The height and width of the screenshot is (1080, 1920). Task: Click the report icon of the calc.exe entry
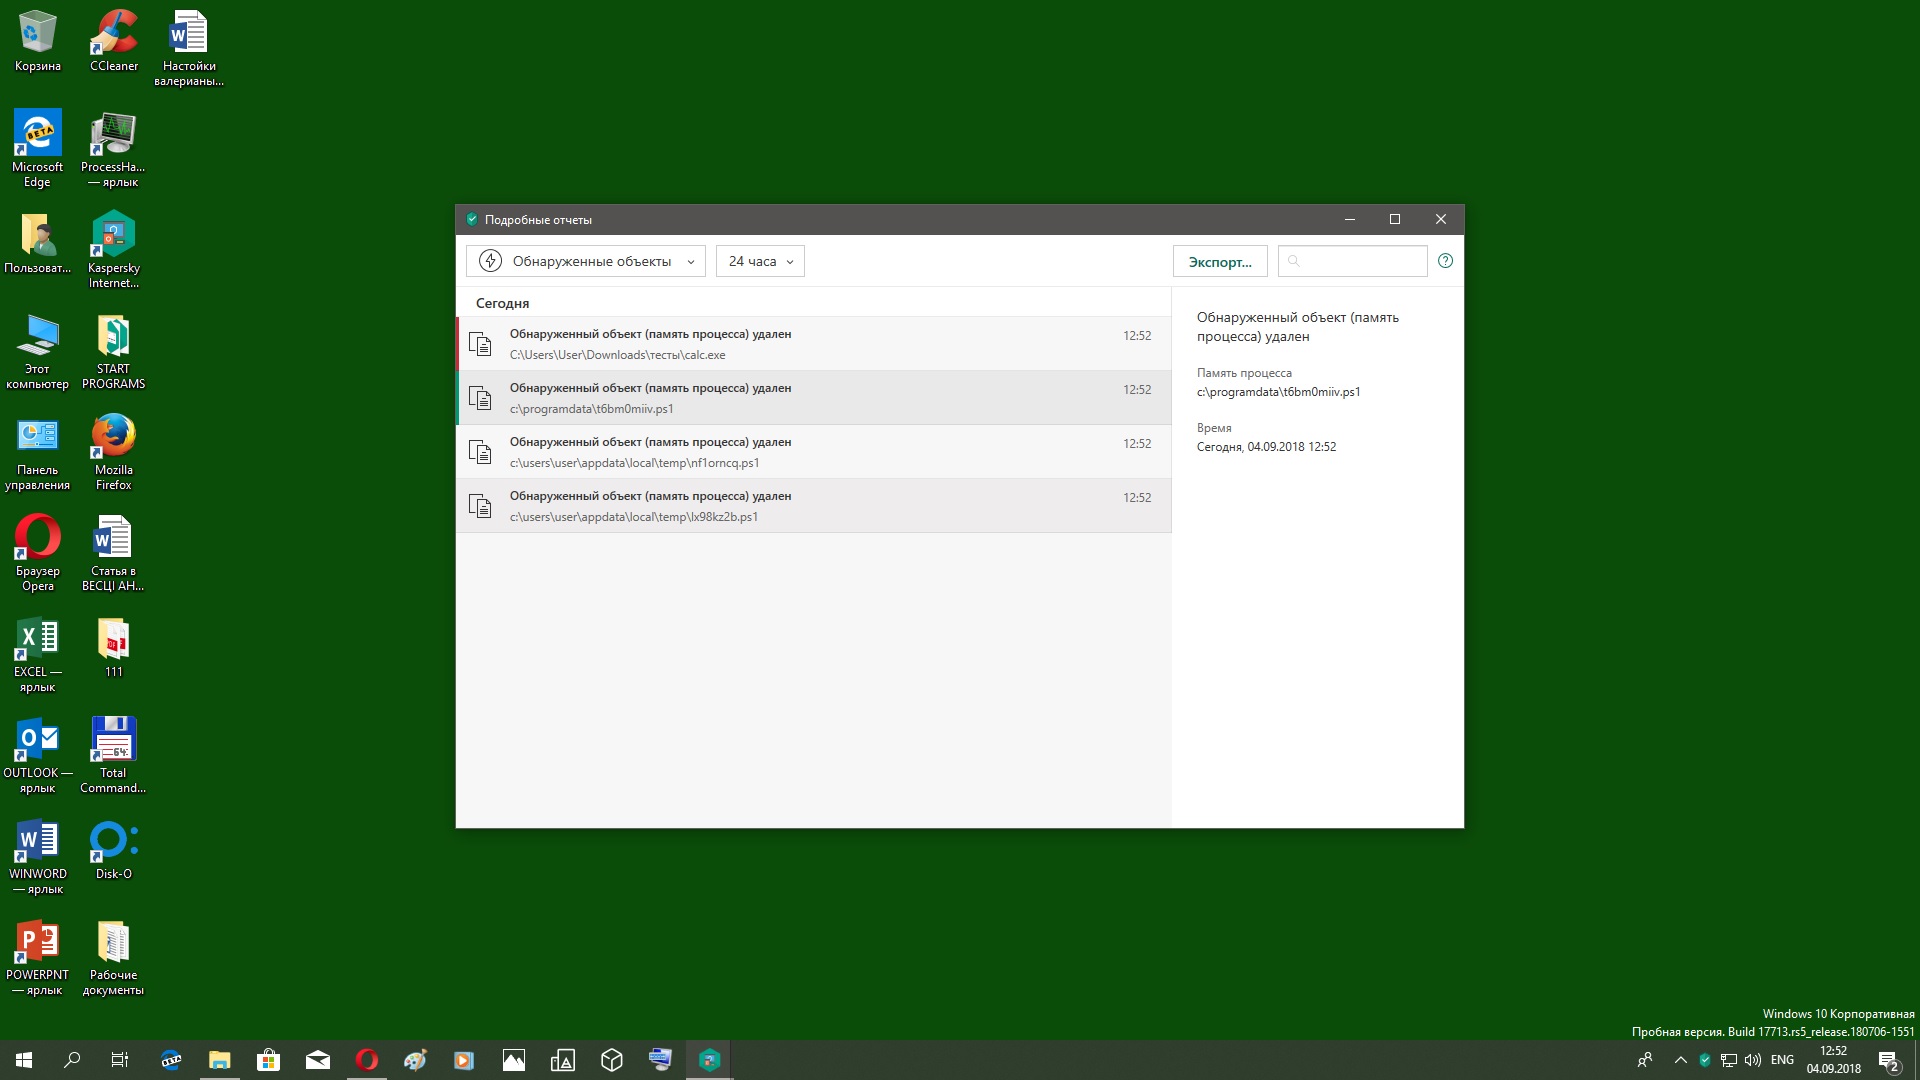click(481, 345)
